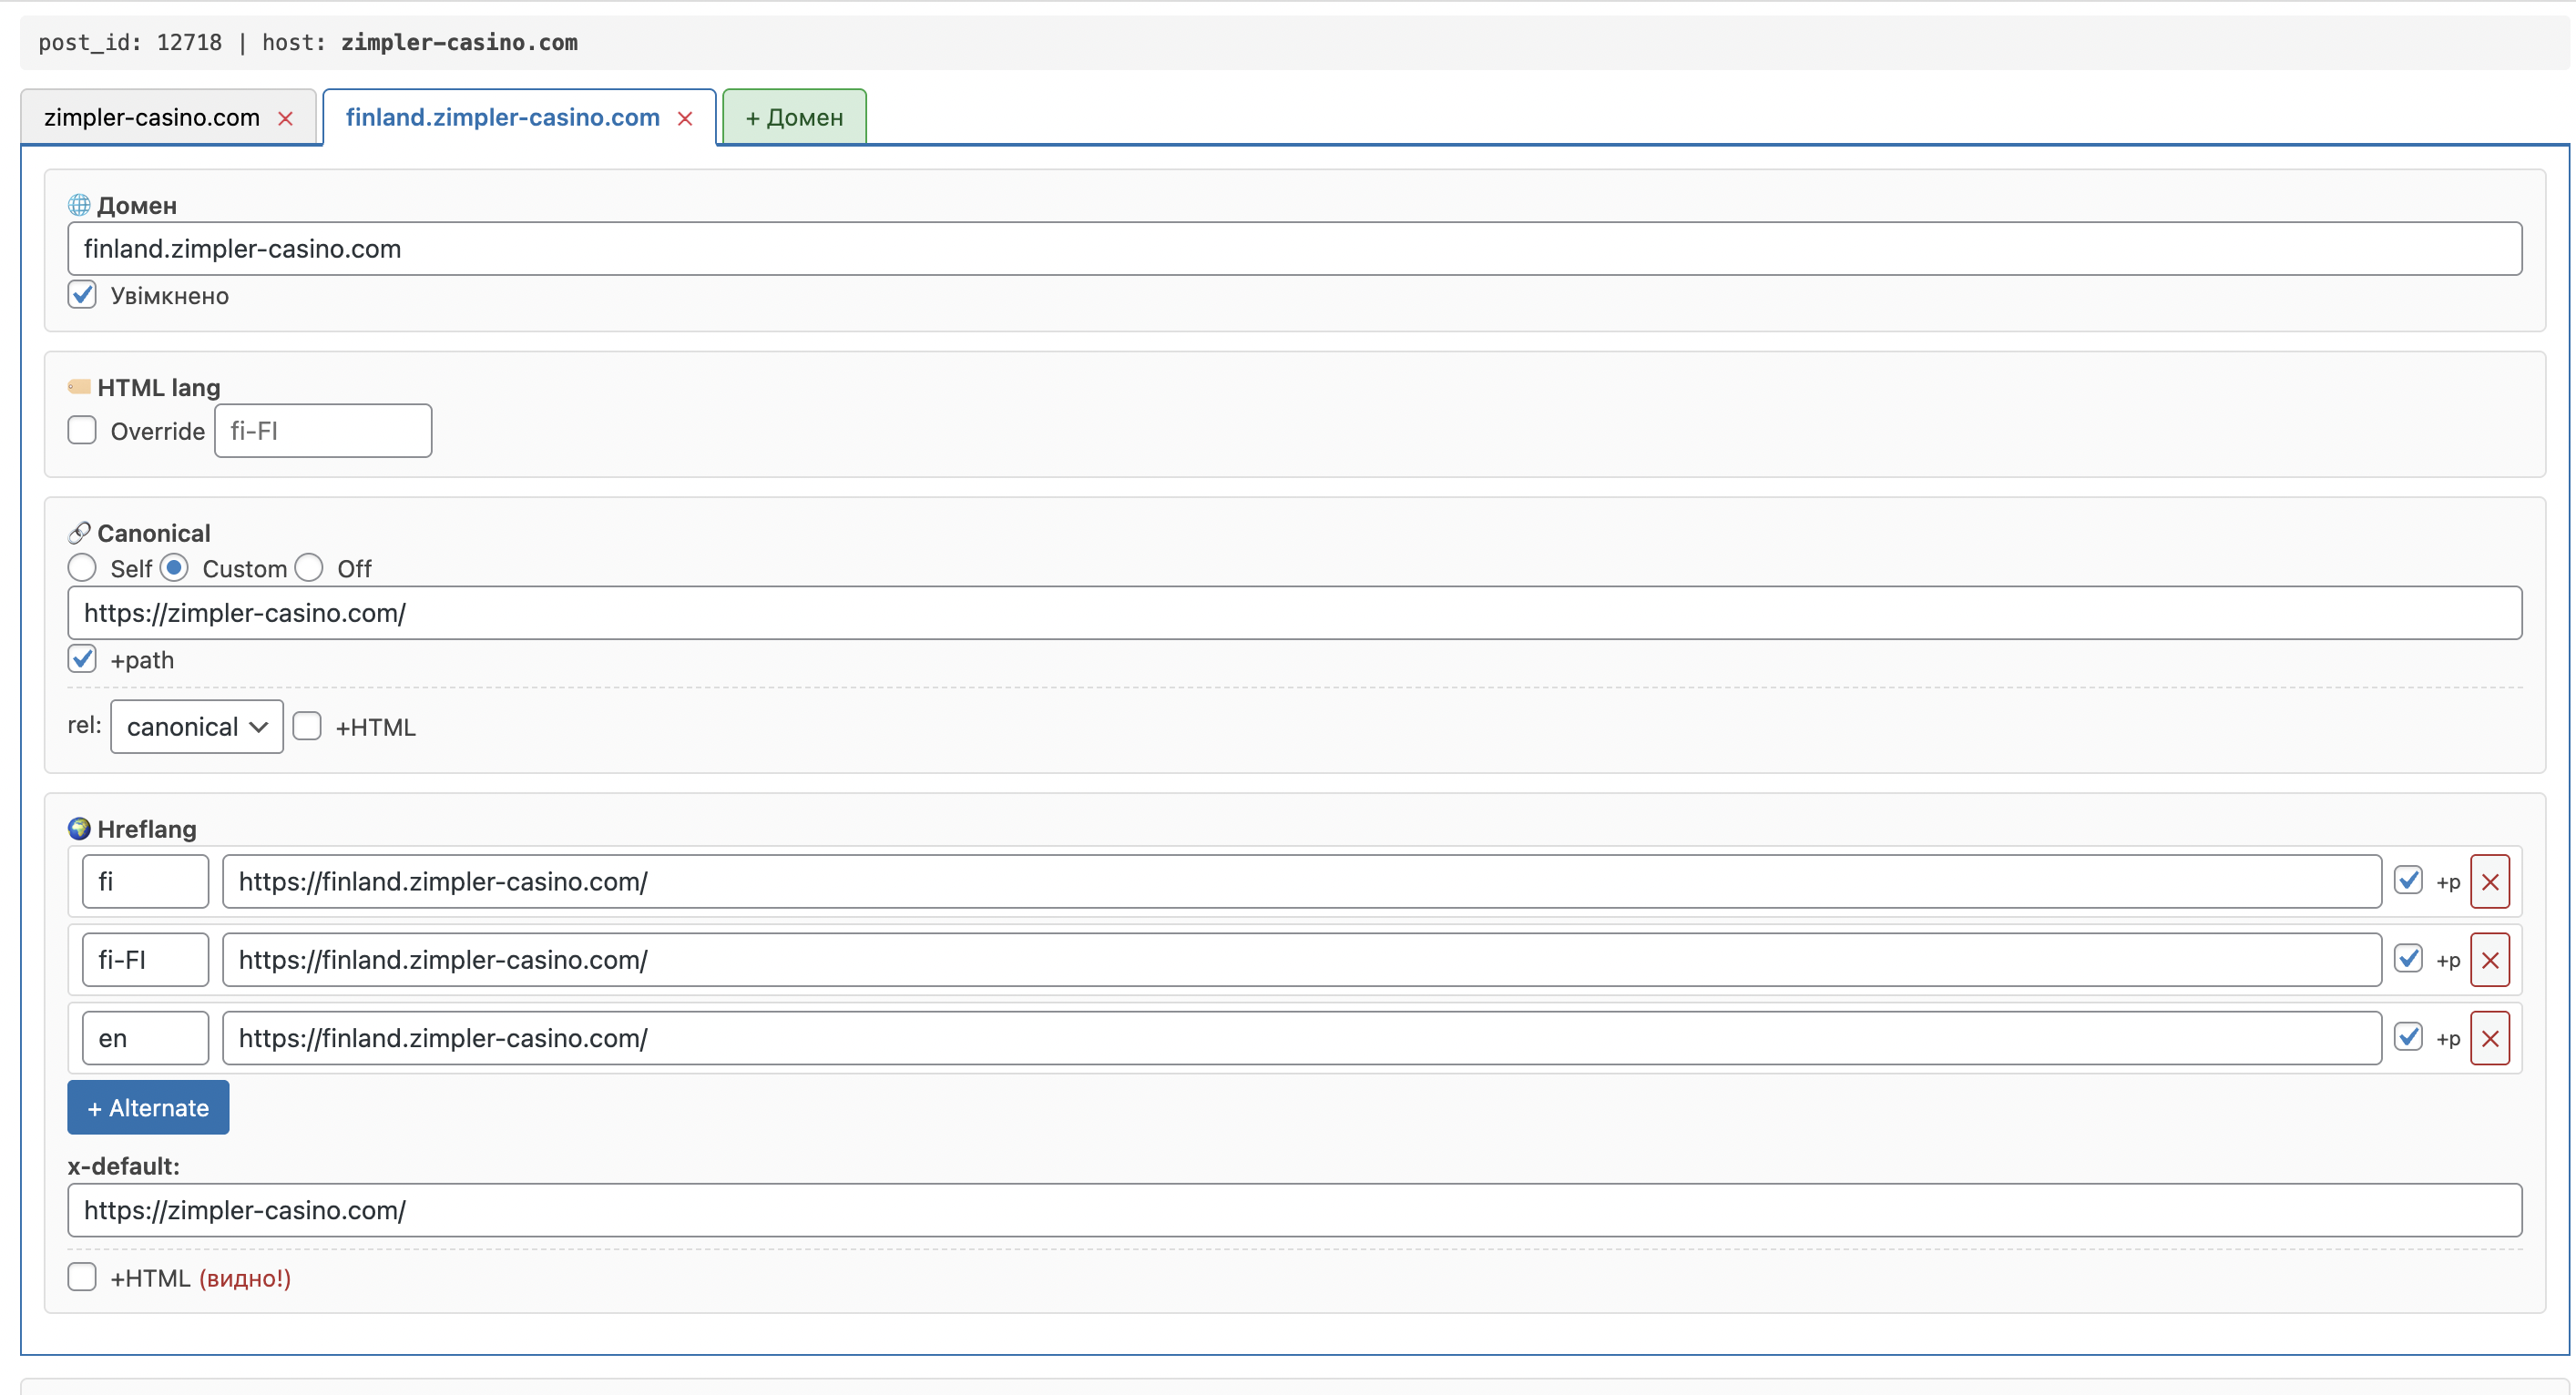Select the Off canonical radio option
The image size is (2576, 1395).
(x=309, y=568)
